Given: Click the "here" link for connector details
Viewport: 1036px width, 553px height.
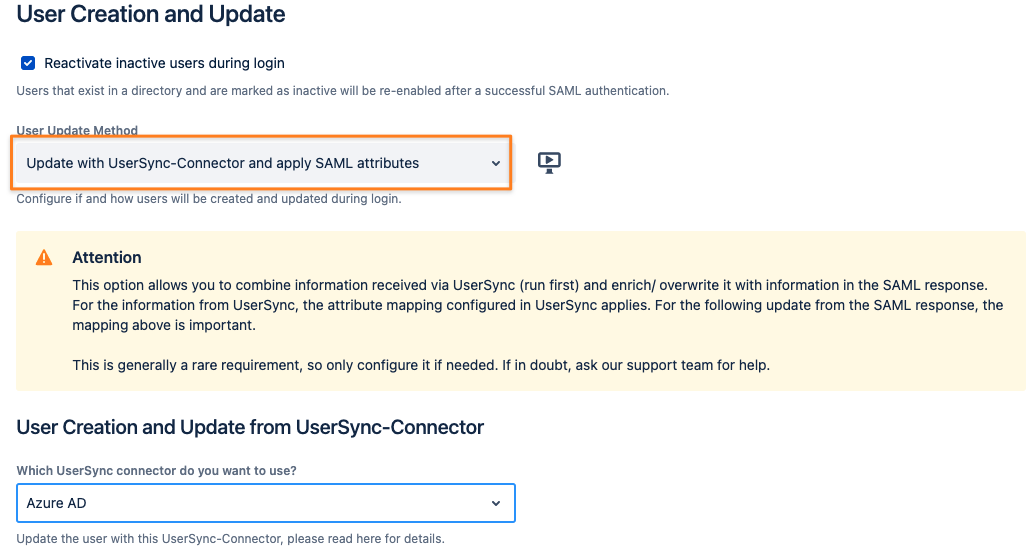Looking at the screenshot, I should click(368, 539).
